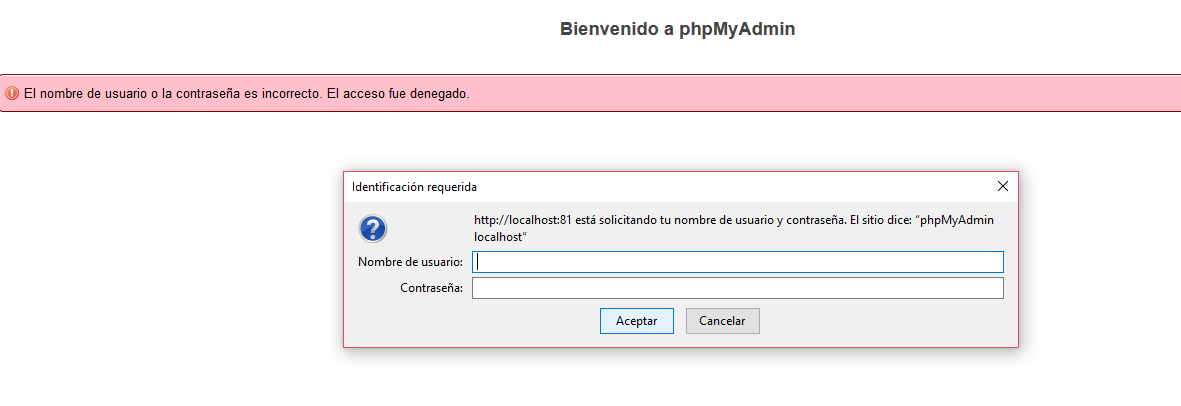The width and height of the screenshot is (1181, 406).
Task: Focus the Contraseña password field
Action: tap(737, 288)
